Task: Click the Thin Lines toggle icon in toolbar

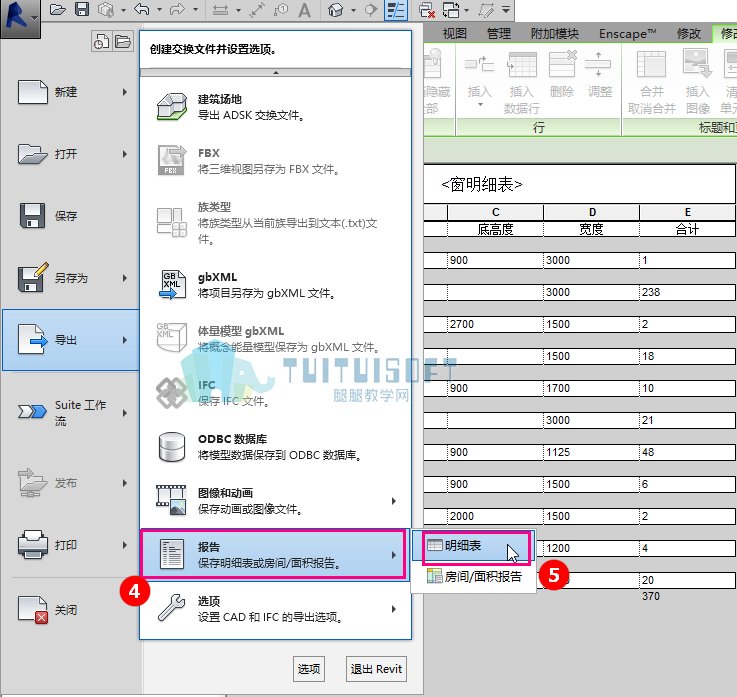Action: [395, 10]
